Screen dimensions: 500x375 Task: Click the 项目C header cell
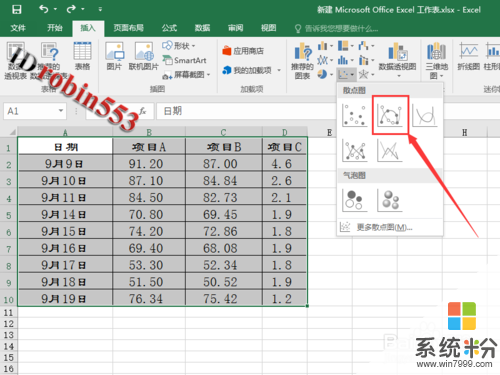tap(285, 146)
